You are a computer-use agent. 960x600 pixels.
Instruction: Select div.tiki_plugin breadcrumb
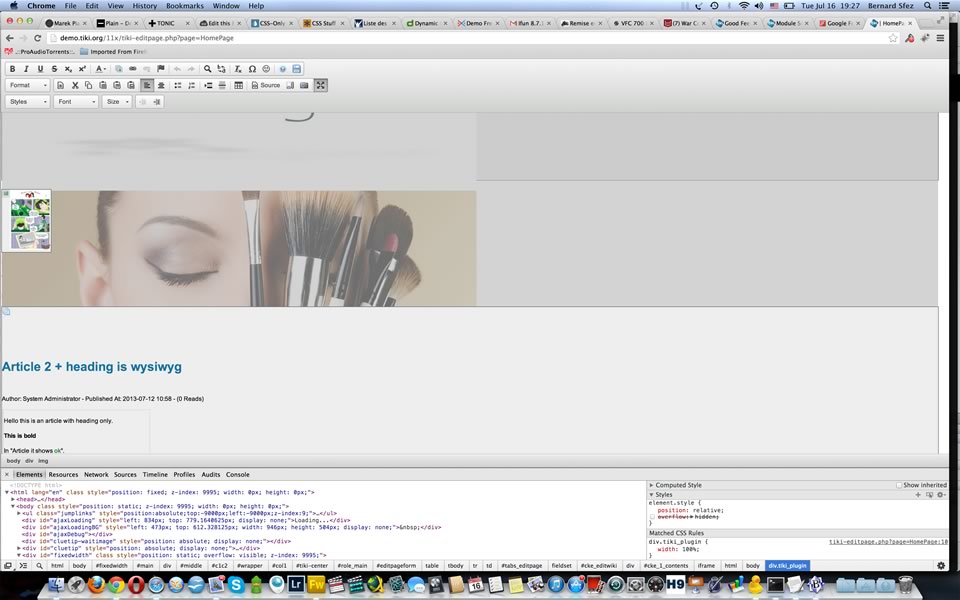coord(787,566)
